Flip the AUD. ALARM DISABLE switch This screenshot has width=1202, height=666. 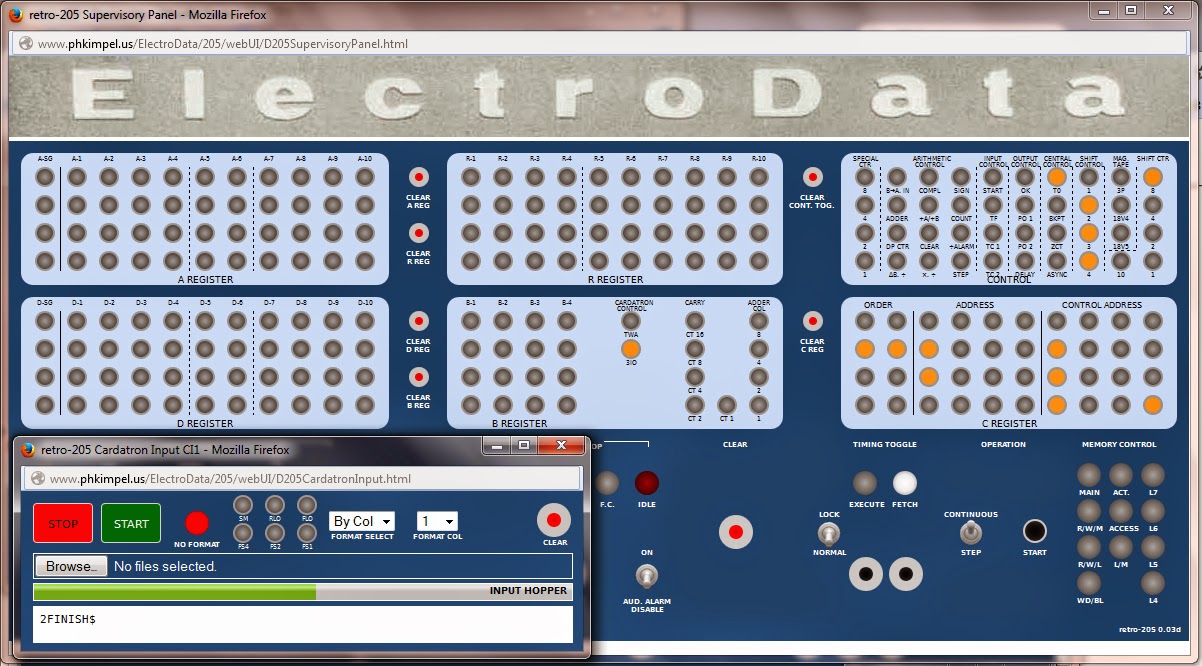[x=647, y=576]
